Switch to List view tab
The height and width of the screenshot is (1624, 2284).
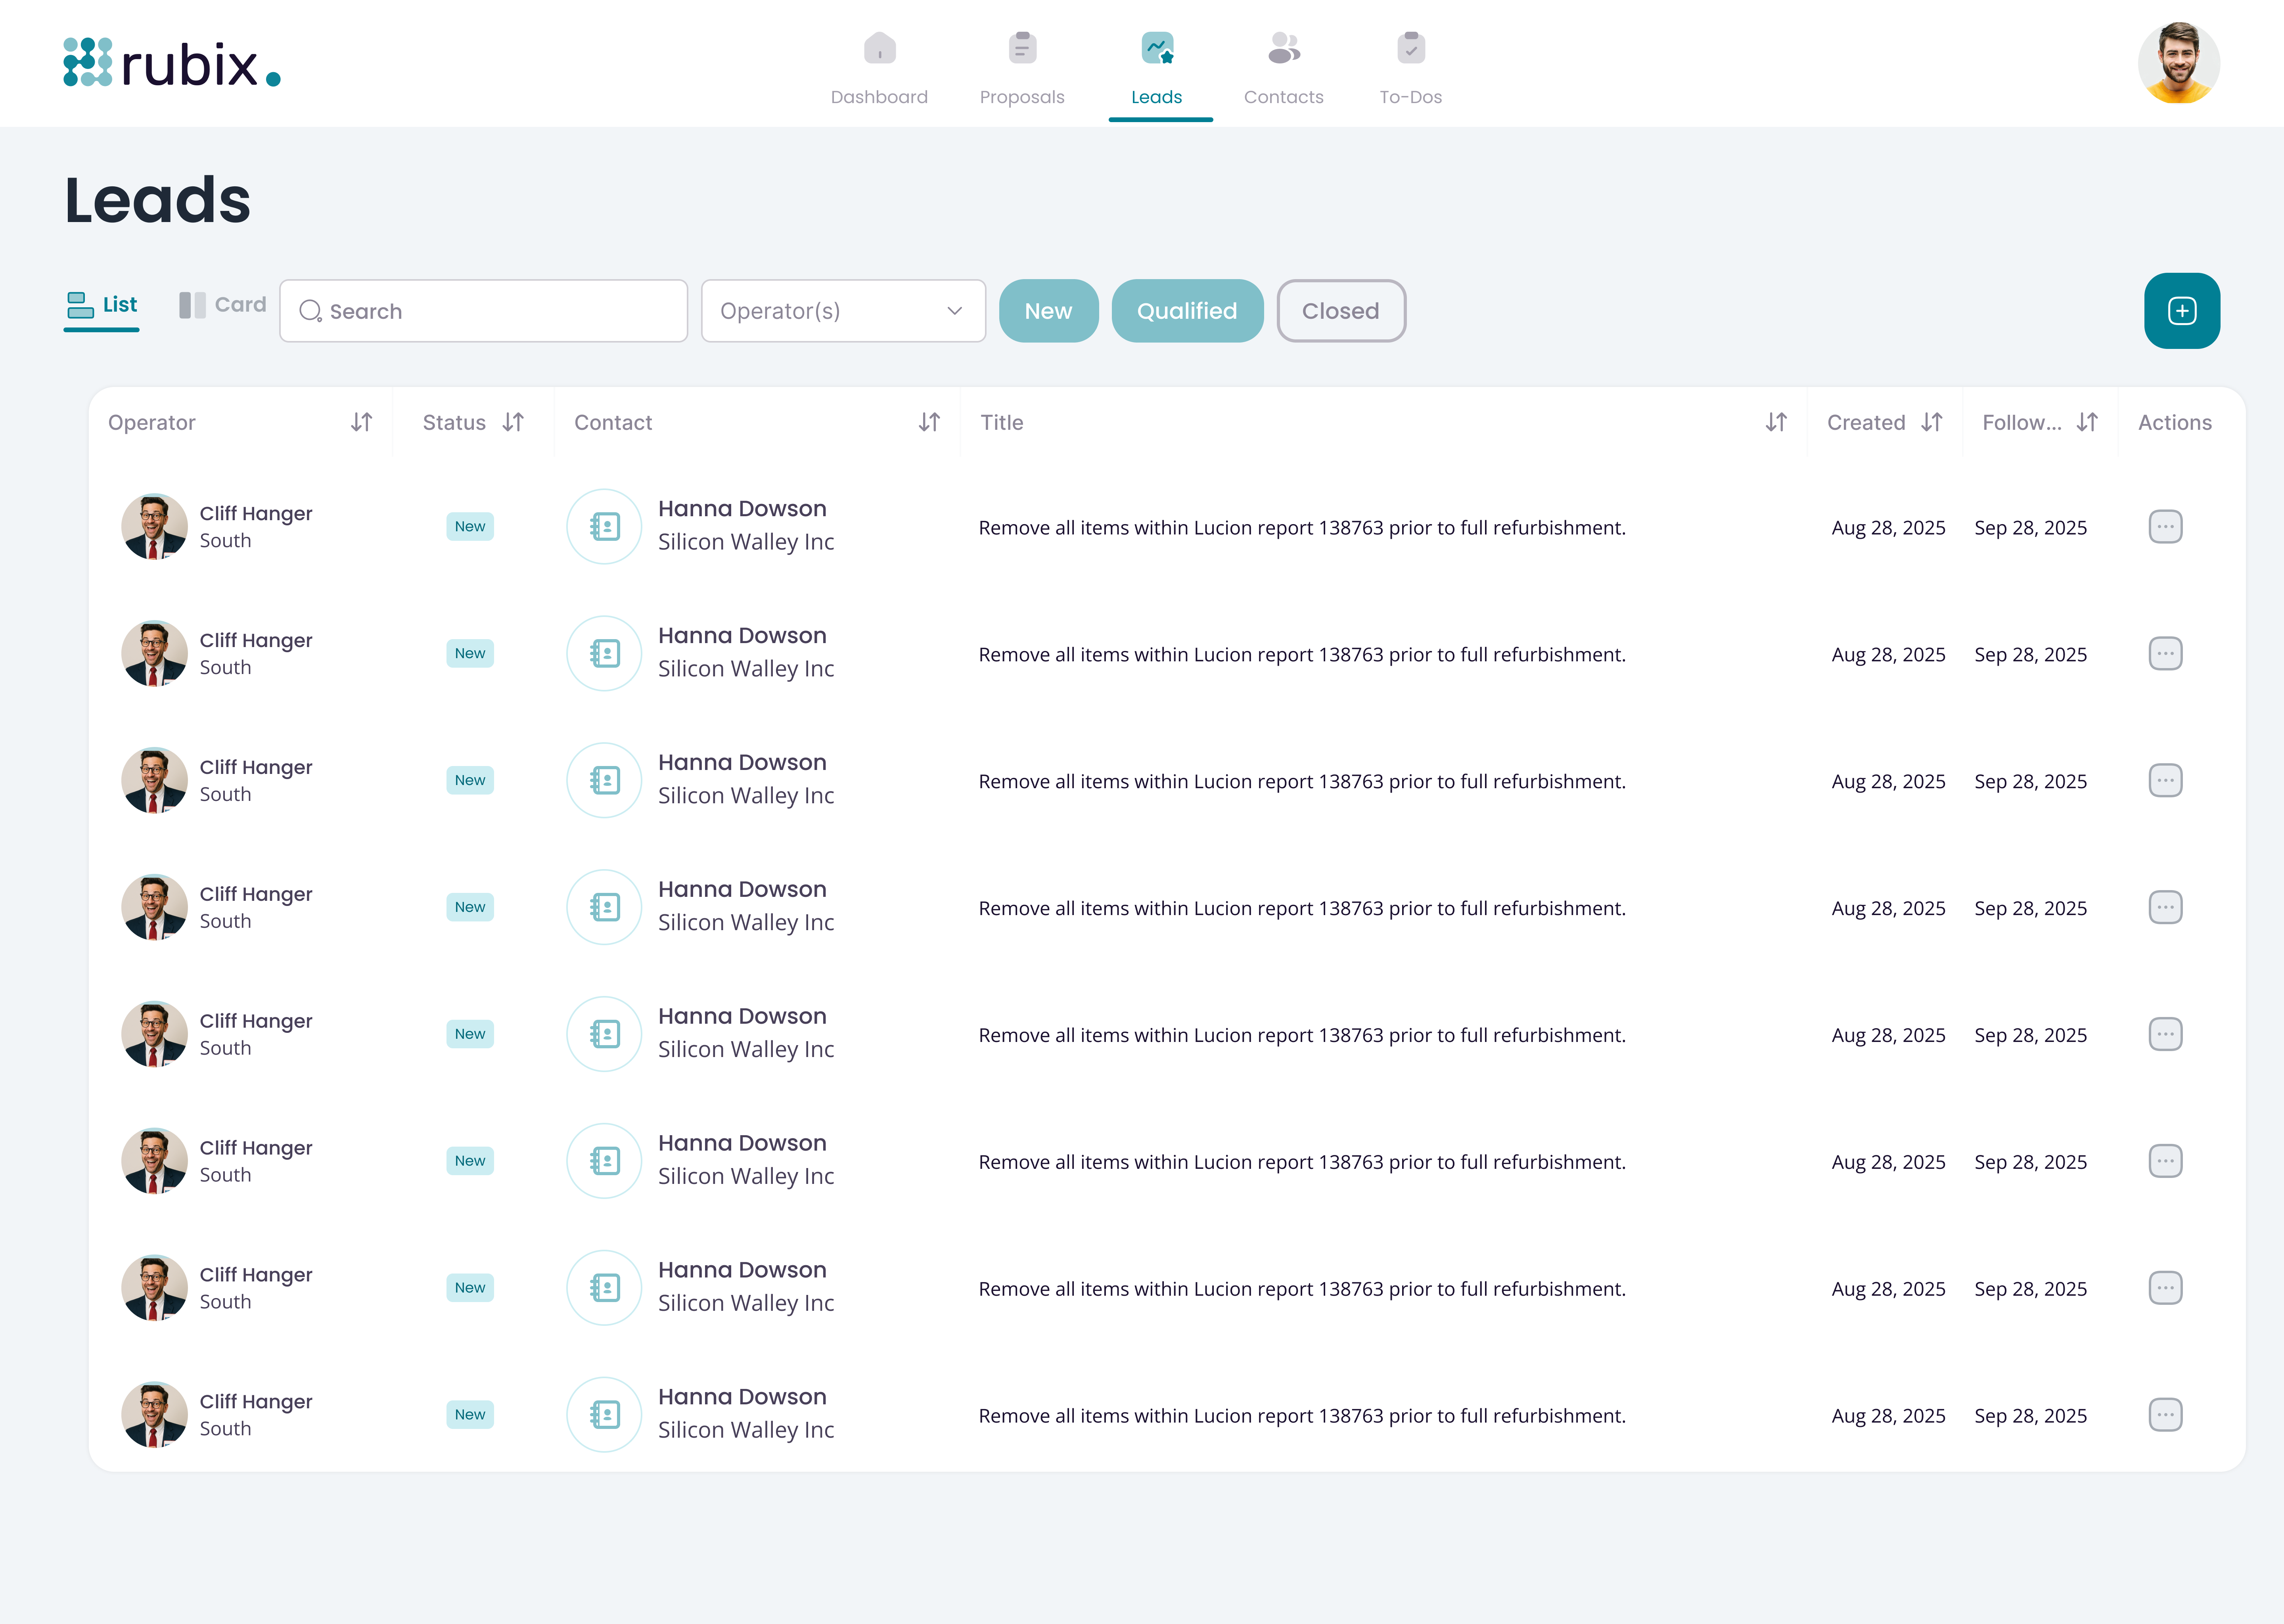click(101, 304)
